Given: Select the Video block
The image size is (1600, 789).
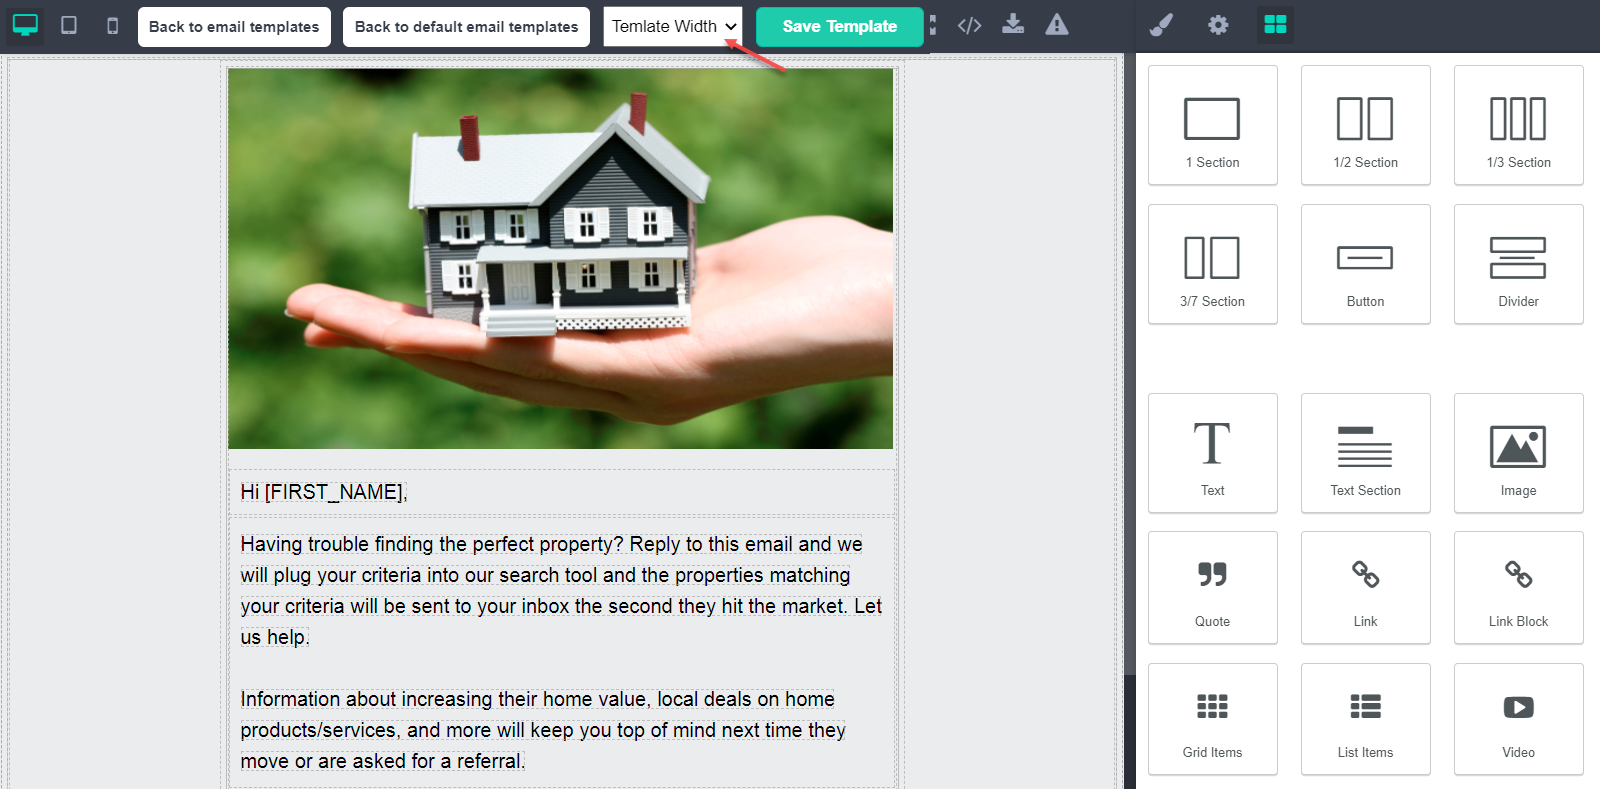Looking at the screenshot, I should [x=1518, y=719].
